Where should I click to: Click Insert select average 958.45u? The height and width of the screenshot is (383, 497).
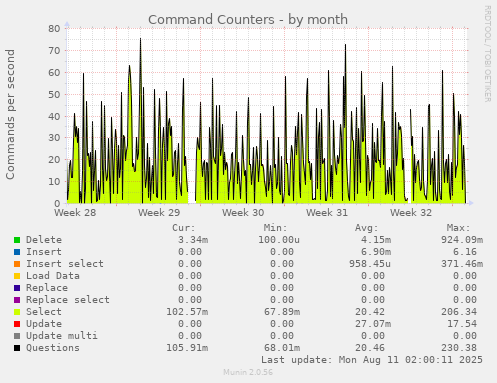point(370,264)
